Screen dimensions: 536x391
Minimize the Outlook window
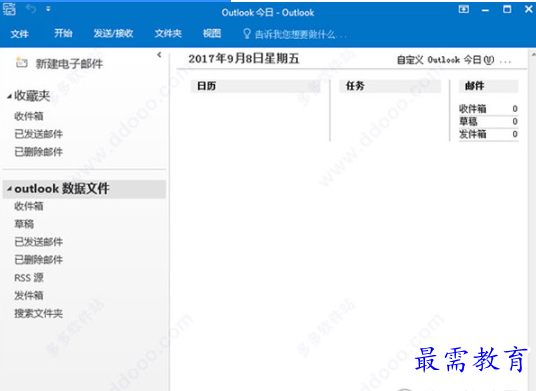coord(485,10)
